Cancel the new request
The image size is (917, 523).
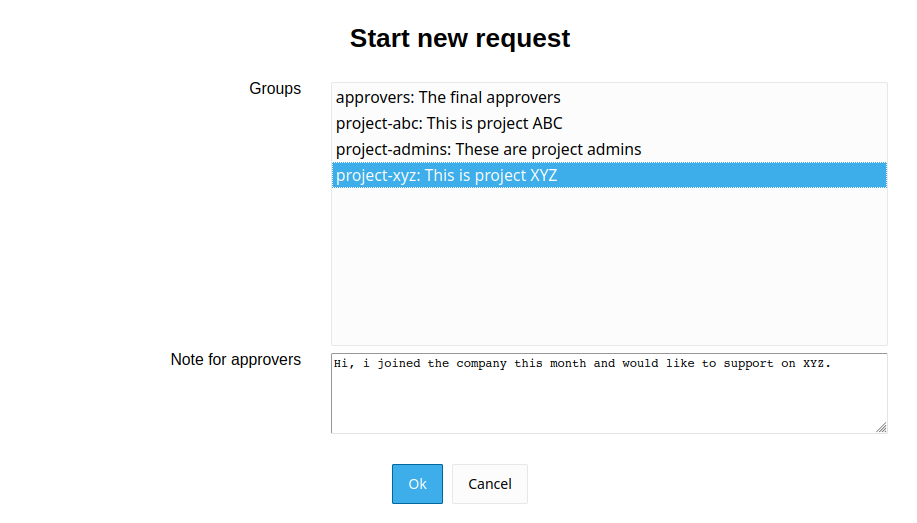(x=489, y=484)
